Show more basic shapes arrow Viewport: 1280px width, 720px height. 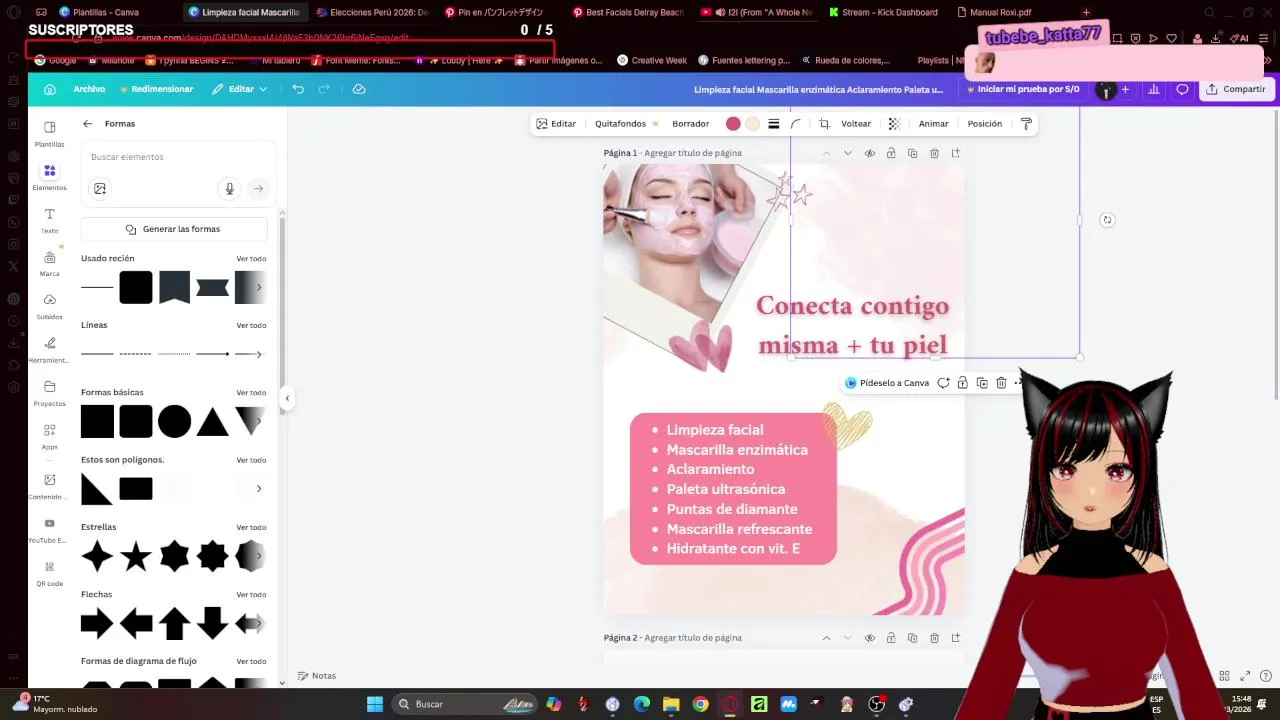[x=259, y=421]
